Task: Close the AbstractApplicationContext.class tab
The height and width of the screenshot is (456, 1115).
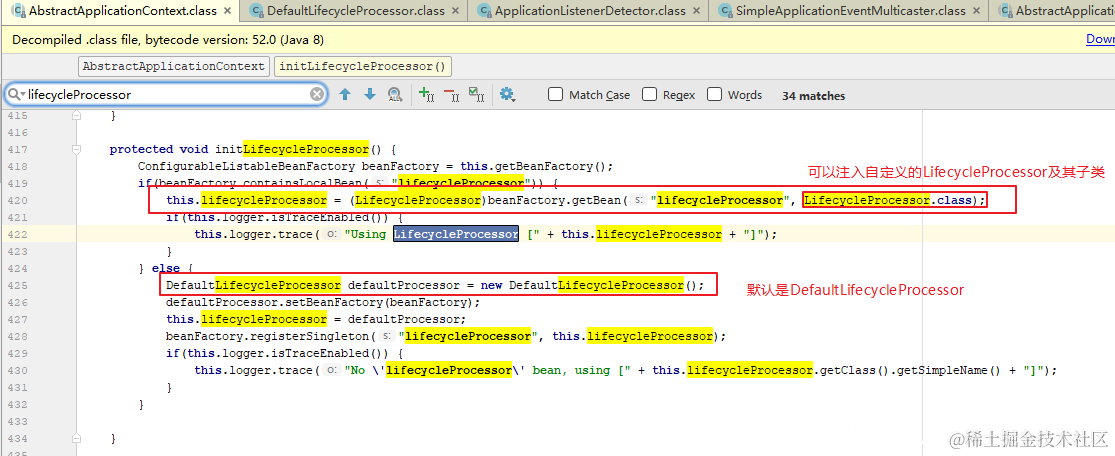Action: coord(228,11)
